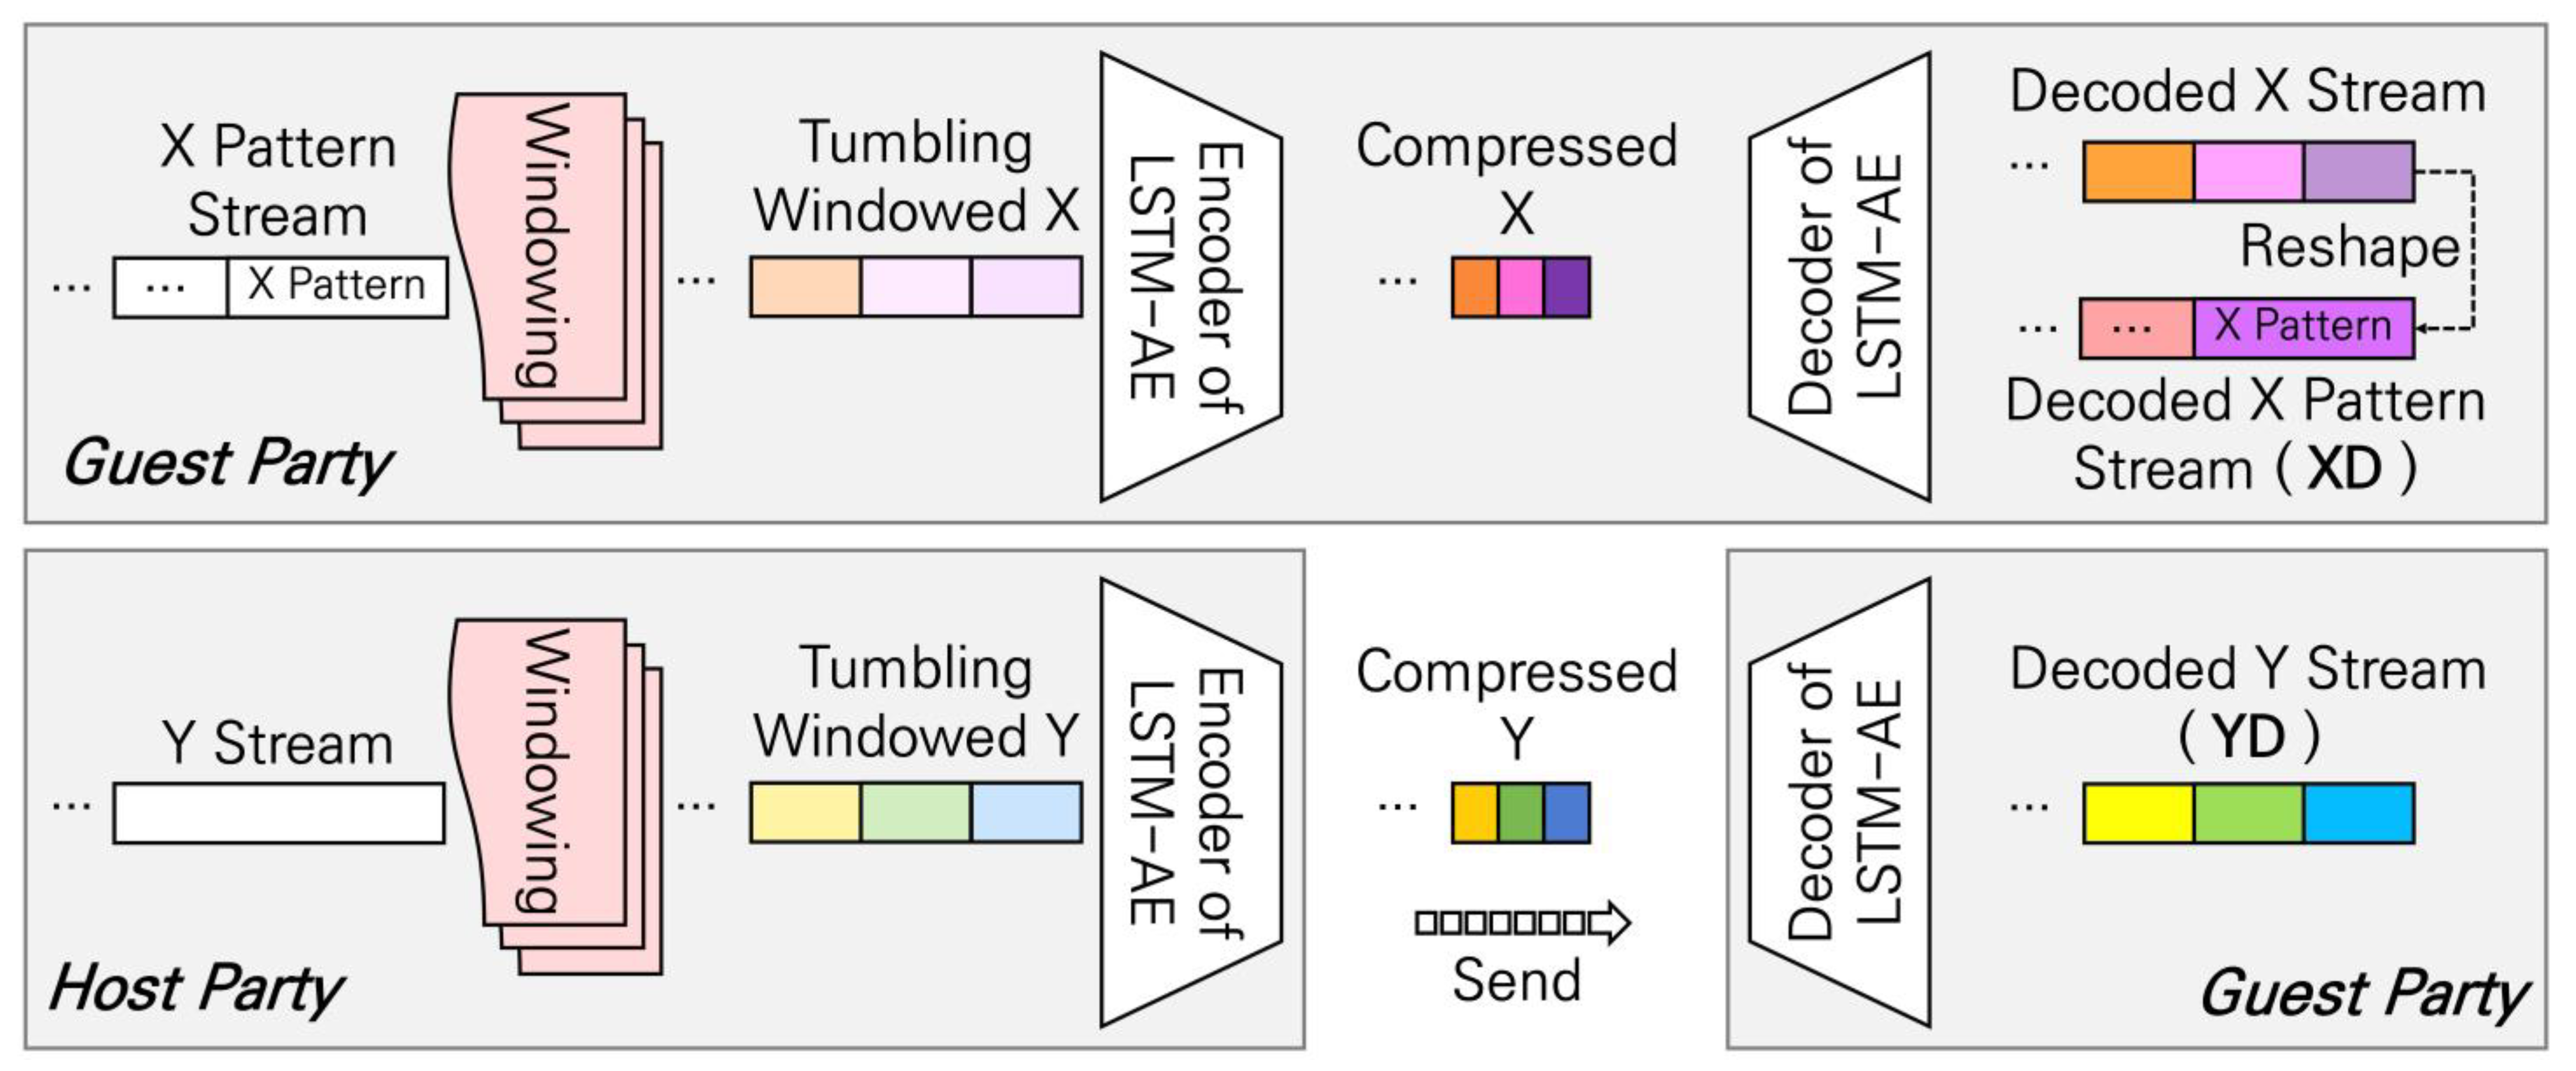Click the dashed Reshape arrow connector

tap(2472, 250)
